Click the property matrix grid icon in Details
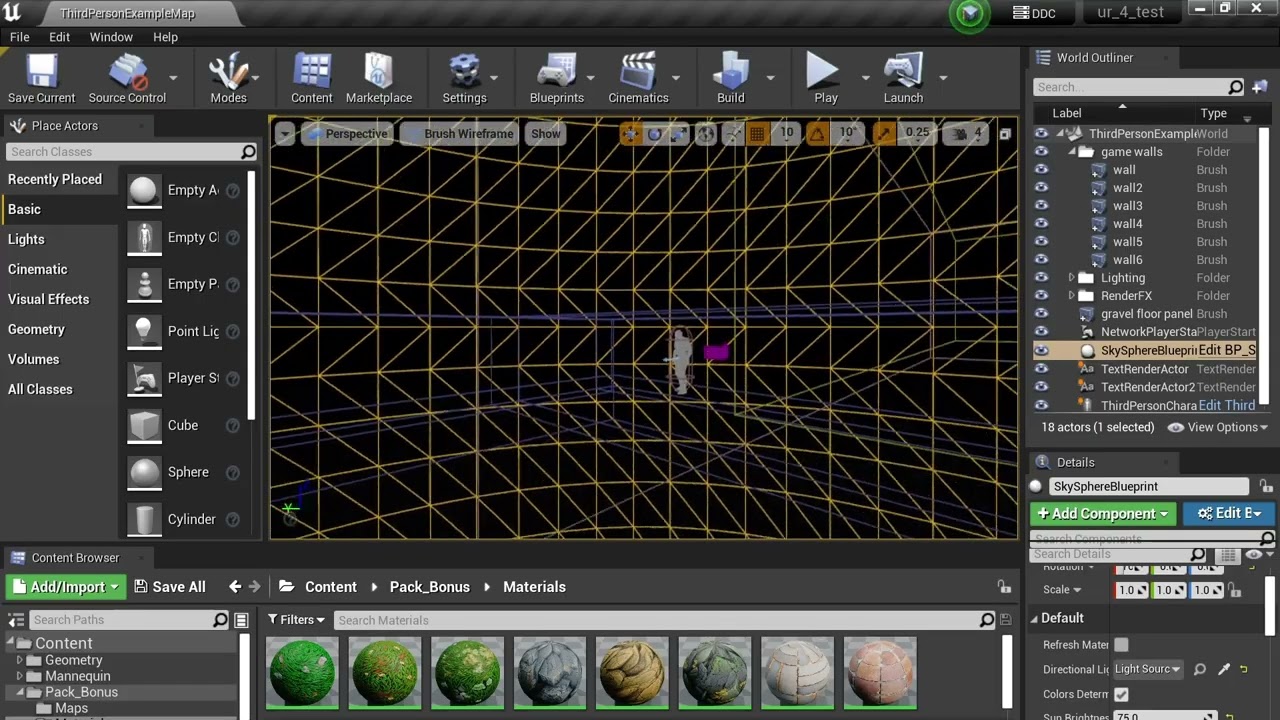The height and width of the screenshot is (720, 1280). [1228, 554]
